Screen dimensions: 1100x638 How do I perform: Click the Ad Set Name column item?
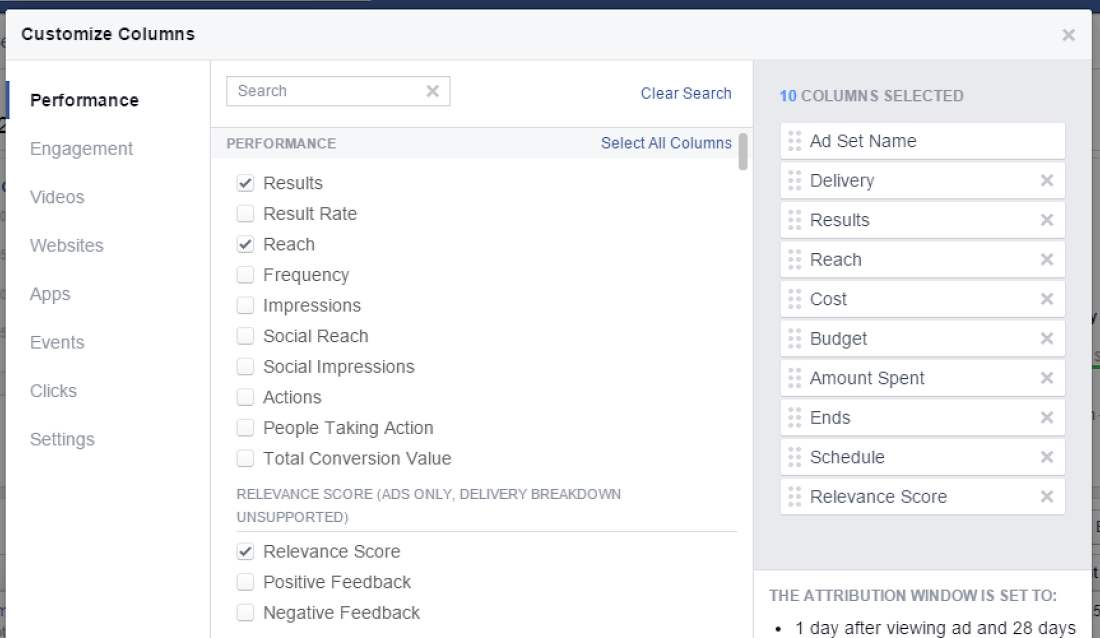pyautogui.click(x=923, y=141)
